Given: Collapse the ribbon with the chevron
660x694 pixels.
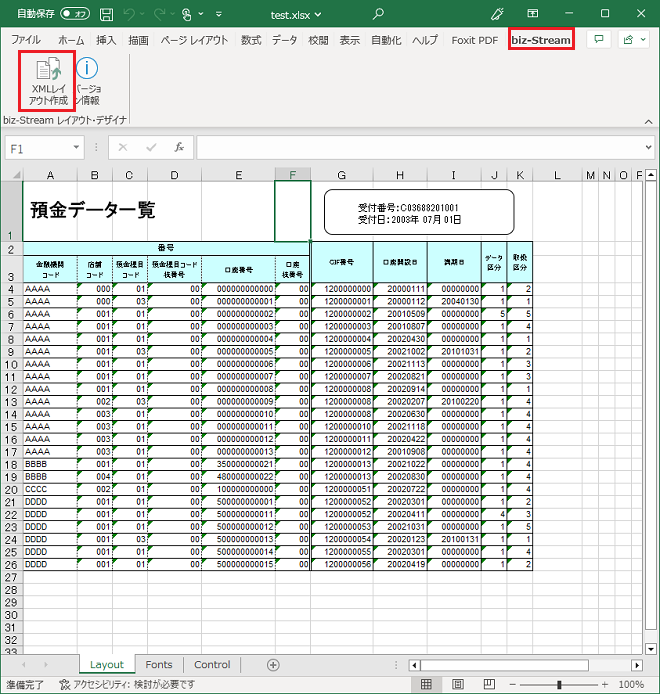Looking at the screenshot, I should 648,121.
